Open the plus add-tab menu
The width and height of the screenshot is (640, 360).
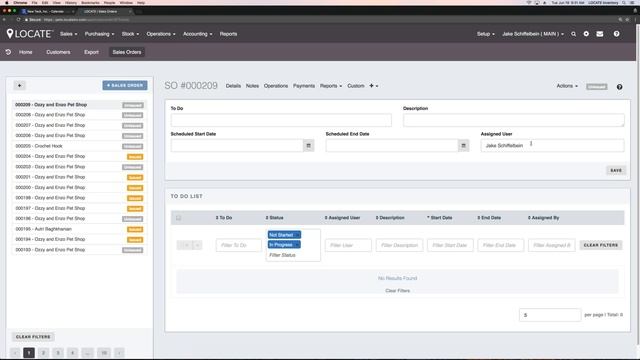tap(373, 86)
